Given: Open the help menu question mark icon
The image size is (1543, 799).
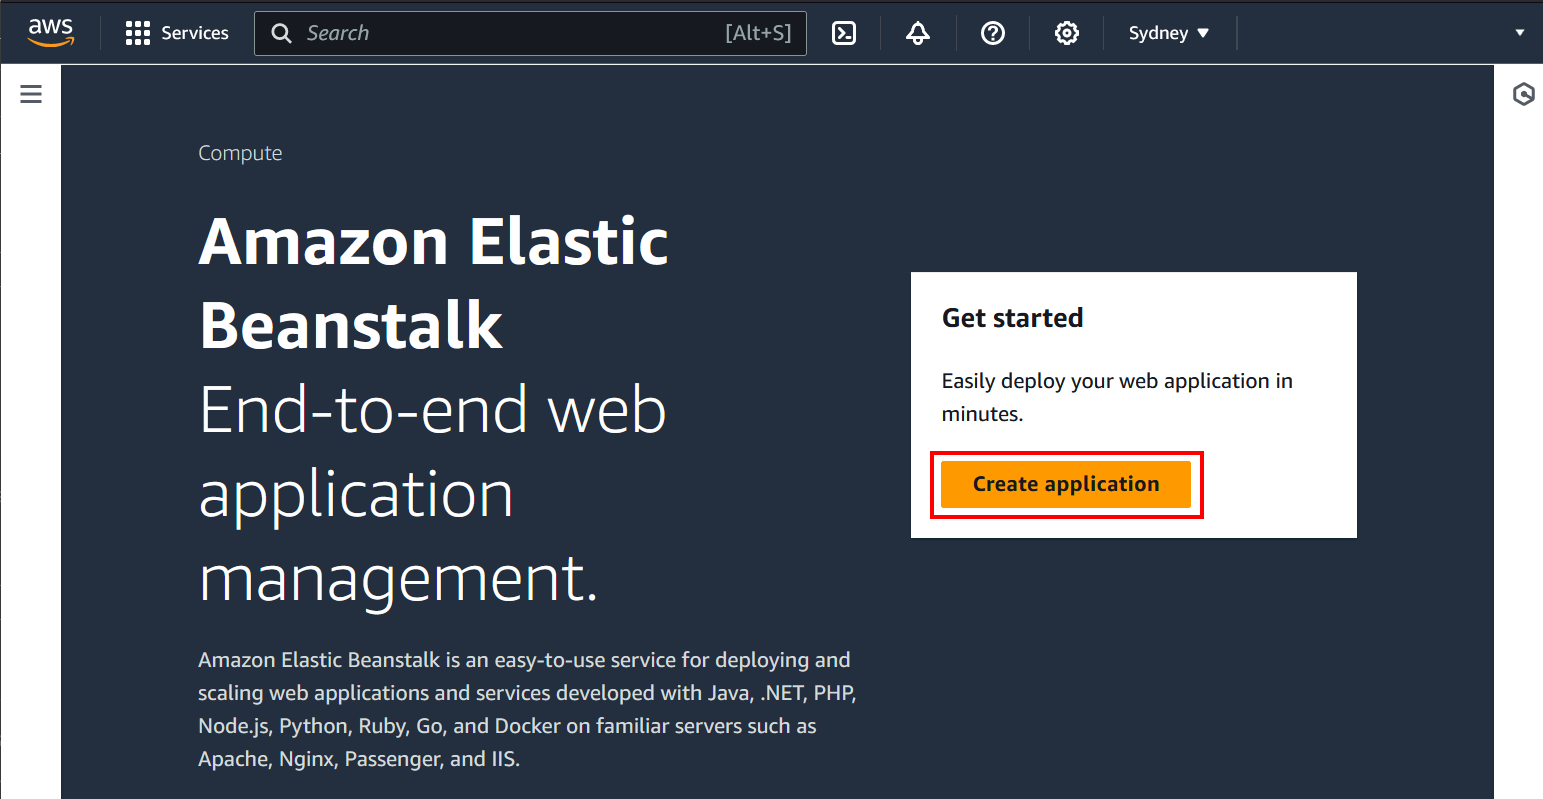Looking at the screenshot, I should click(x=992, y=32).
